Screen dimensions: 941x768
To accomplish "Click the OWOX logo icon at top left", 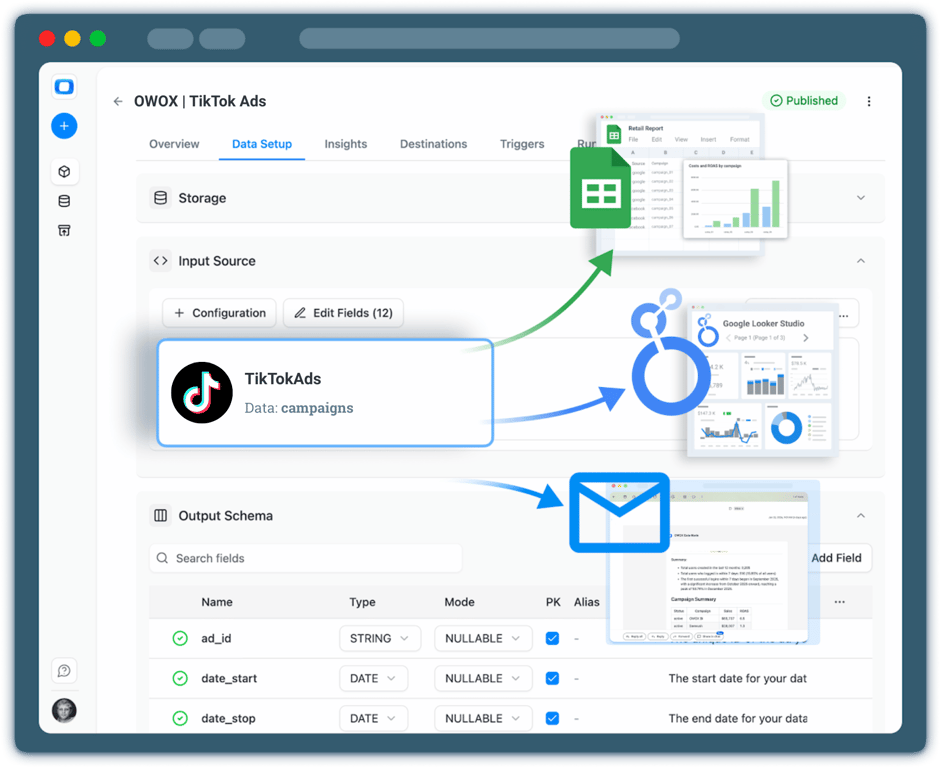I will point(64,86).
